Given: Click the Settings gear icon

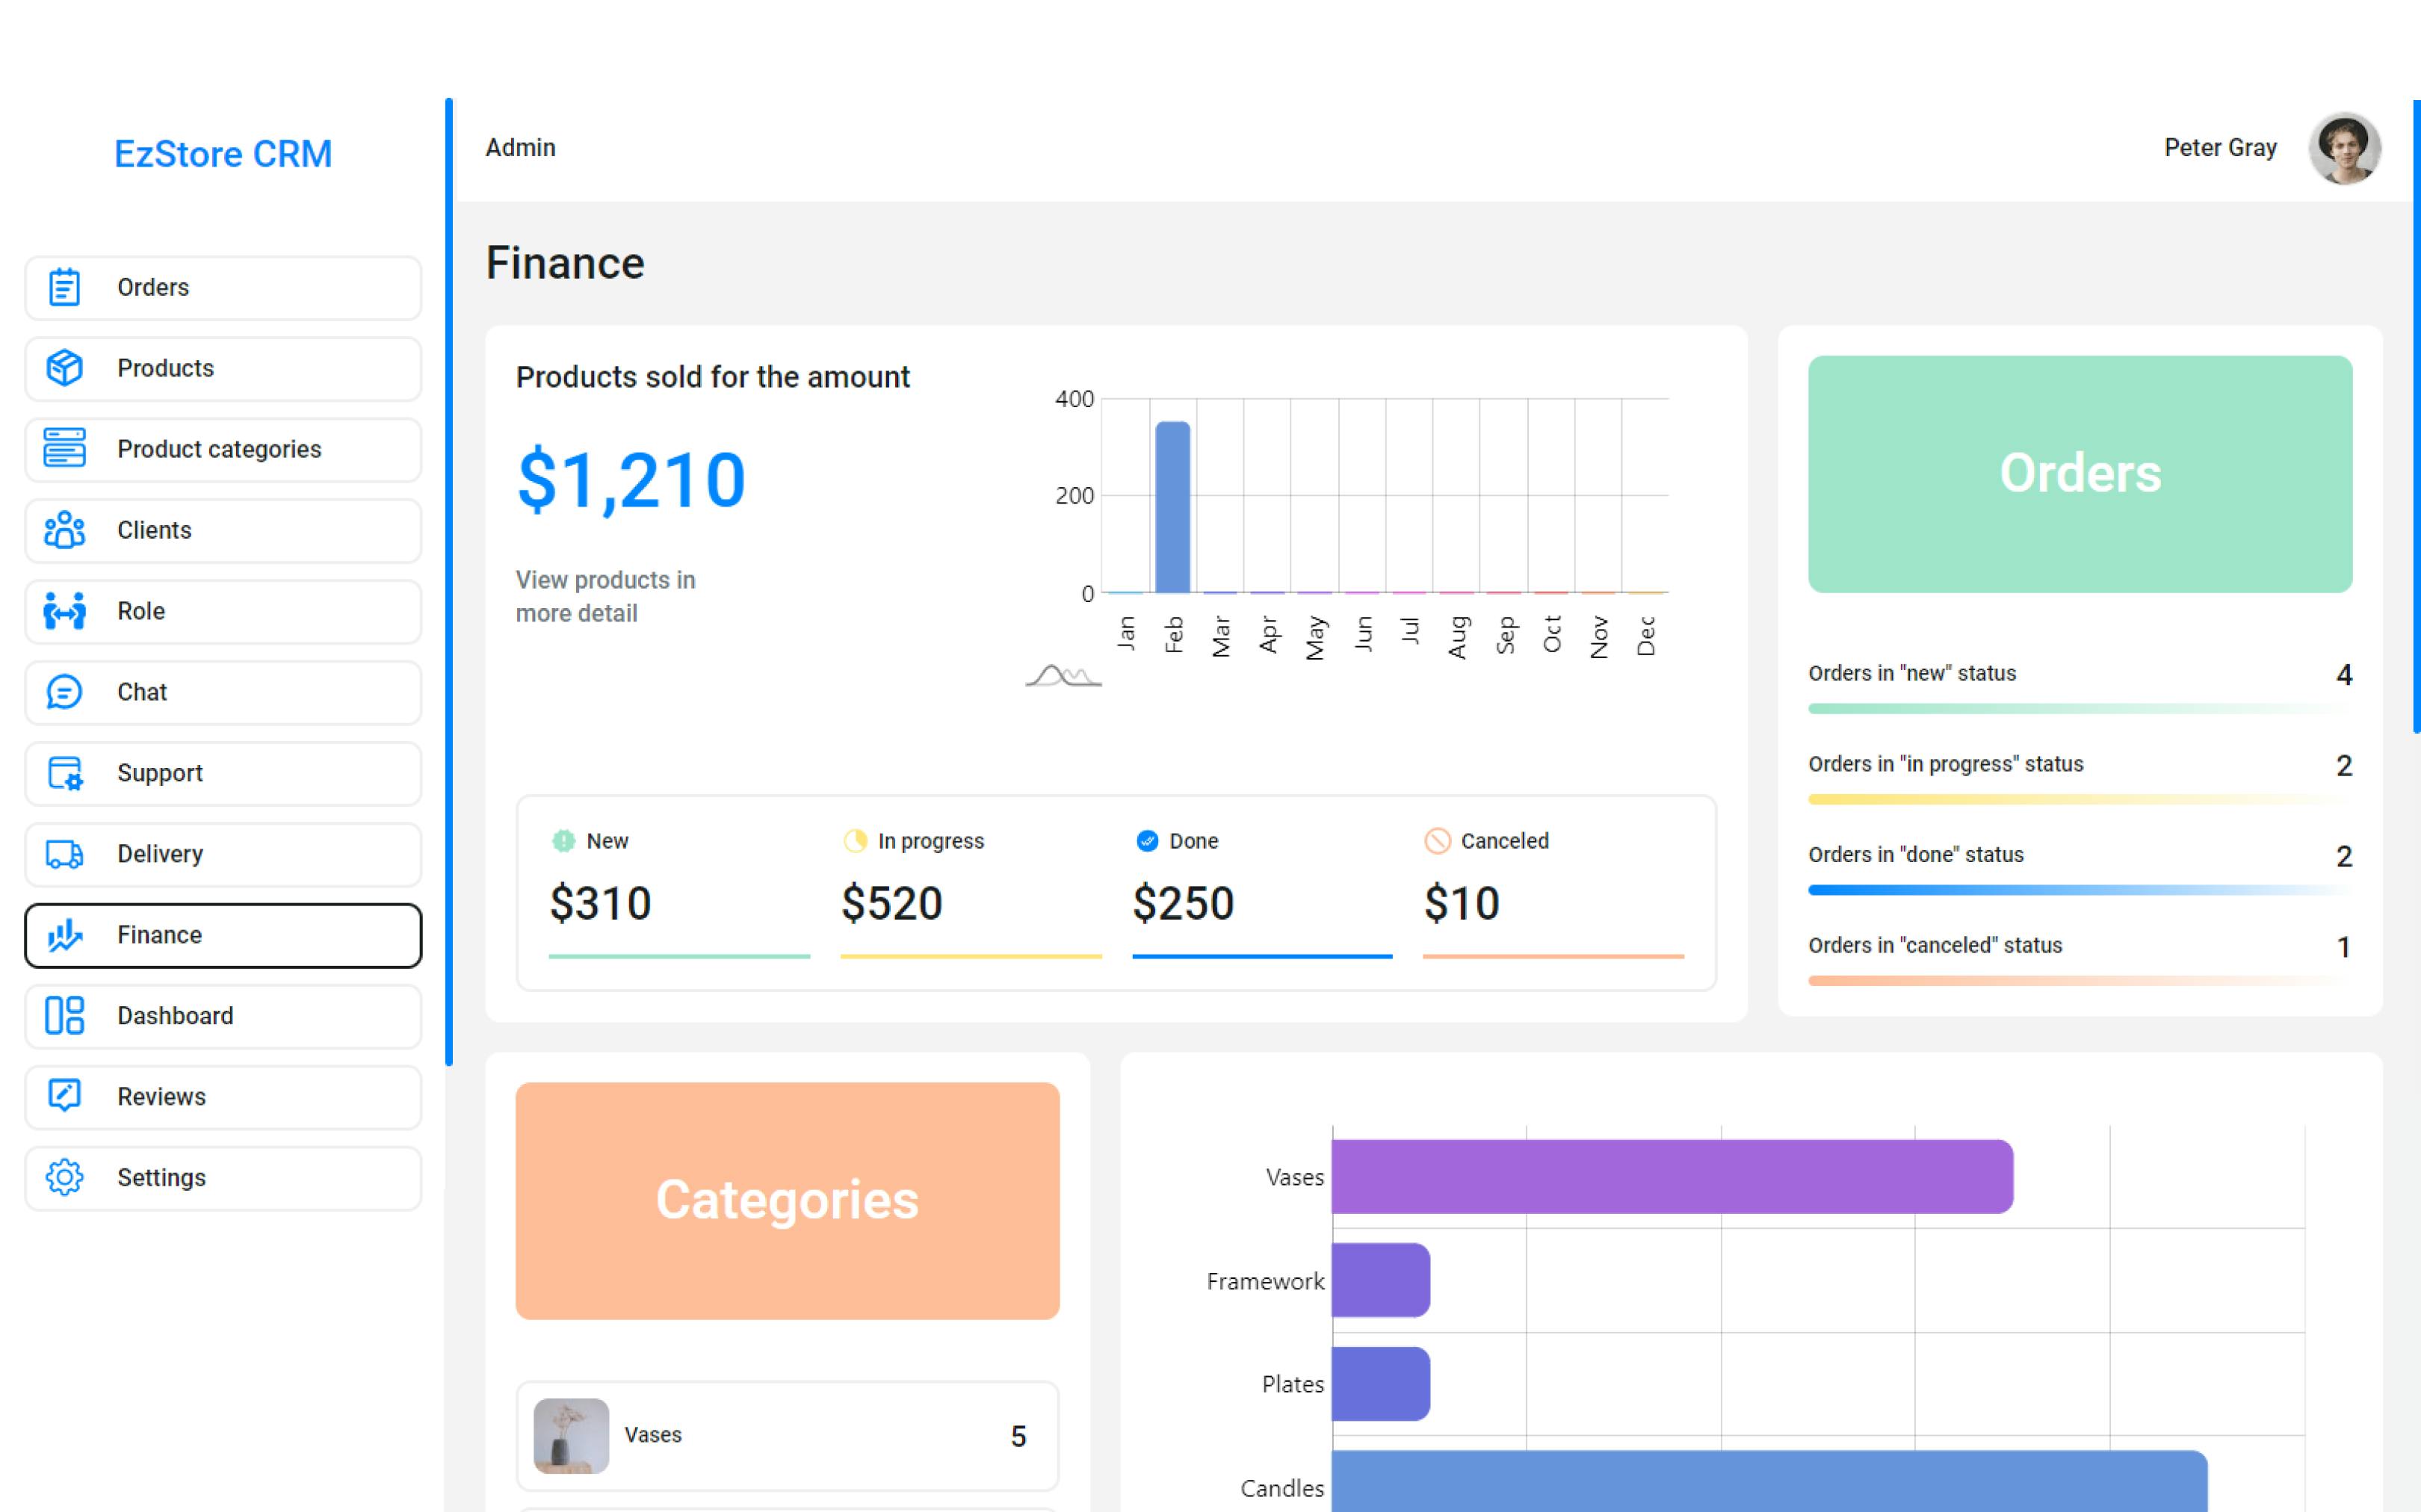Looking at the screenshot, I should [64, 1177].
